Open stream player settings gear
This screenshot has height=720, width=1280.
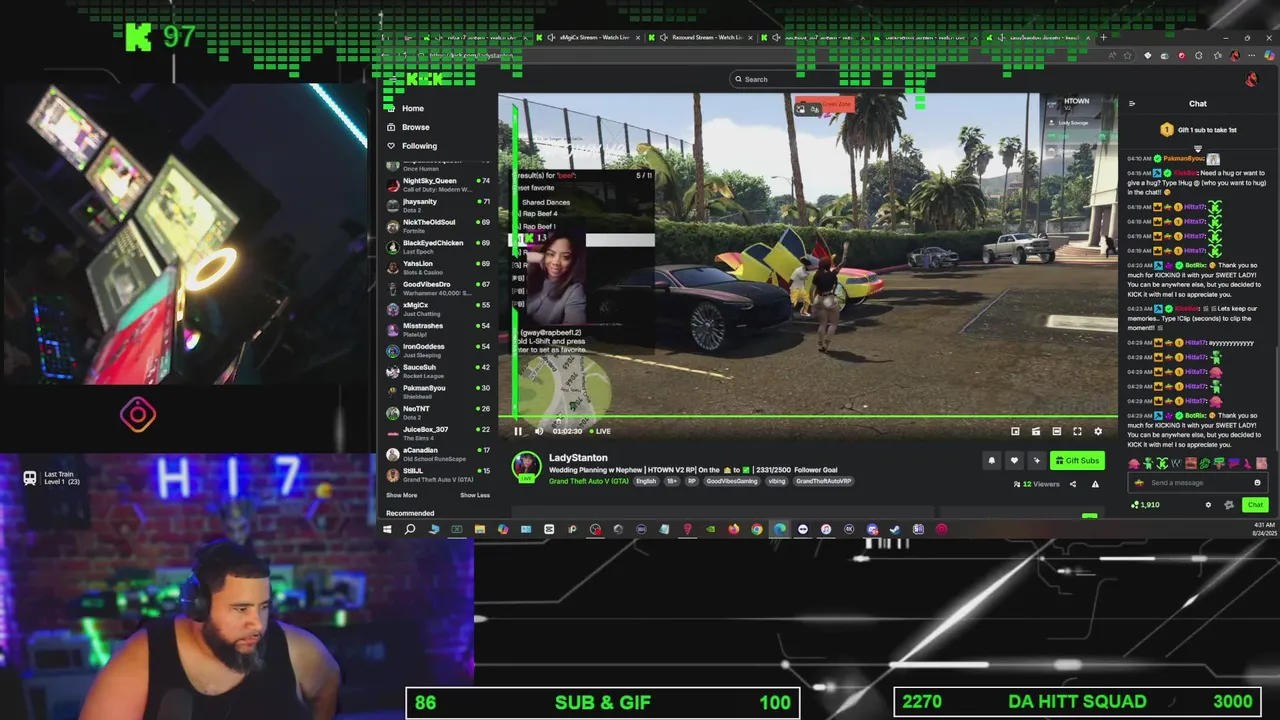click(x=1098, y=431)
